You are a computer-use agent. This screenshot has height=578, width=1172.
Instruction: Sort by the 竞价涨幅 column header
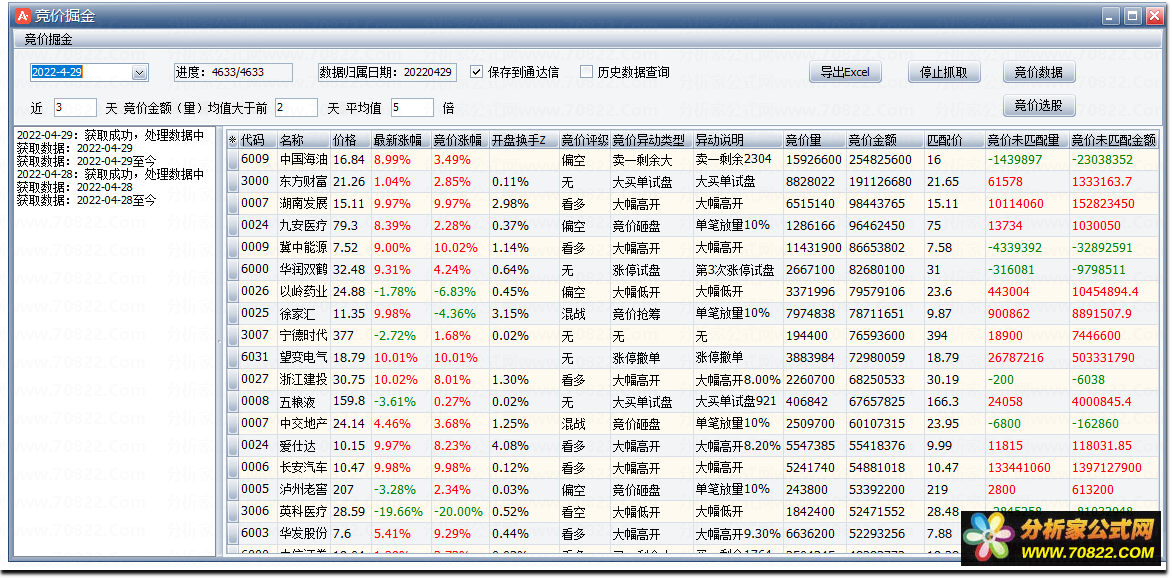point(460,140)
